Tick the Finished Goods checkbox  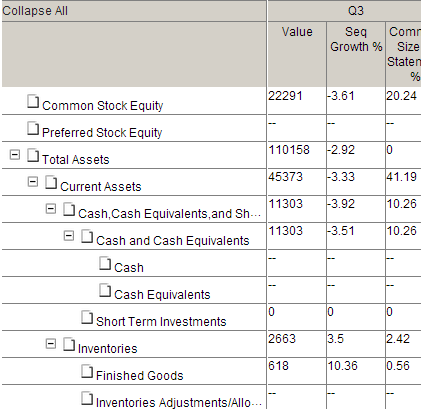87,371
